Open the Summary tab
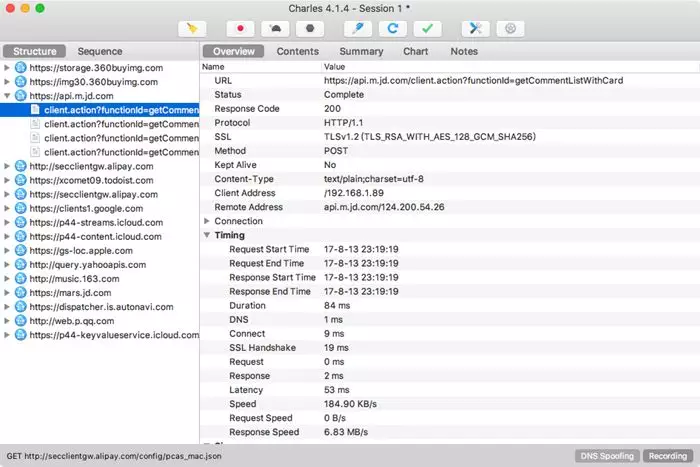 [361, 51]
